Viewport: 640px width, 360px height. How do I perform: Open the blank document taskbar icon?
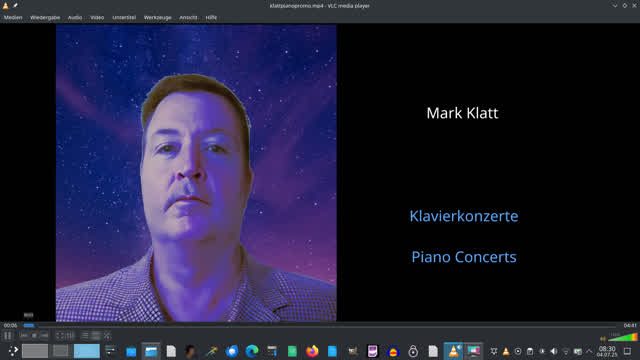coord(171,351)
